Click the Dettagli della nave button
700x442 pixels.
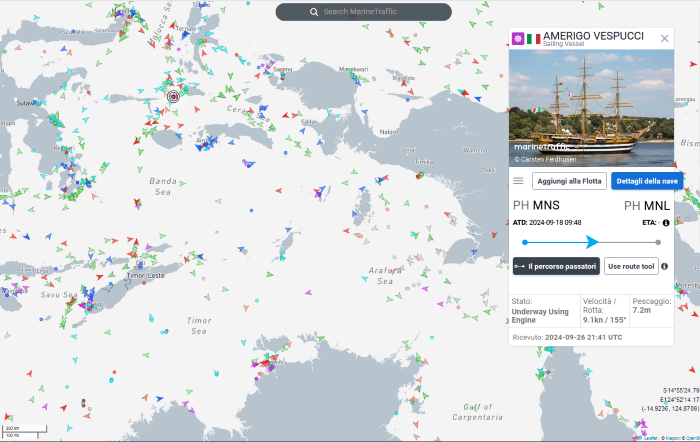pyautogui.click(x=647, y=181)
